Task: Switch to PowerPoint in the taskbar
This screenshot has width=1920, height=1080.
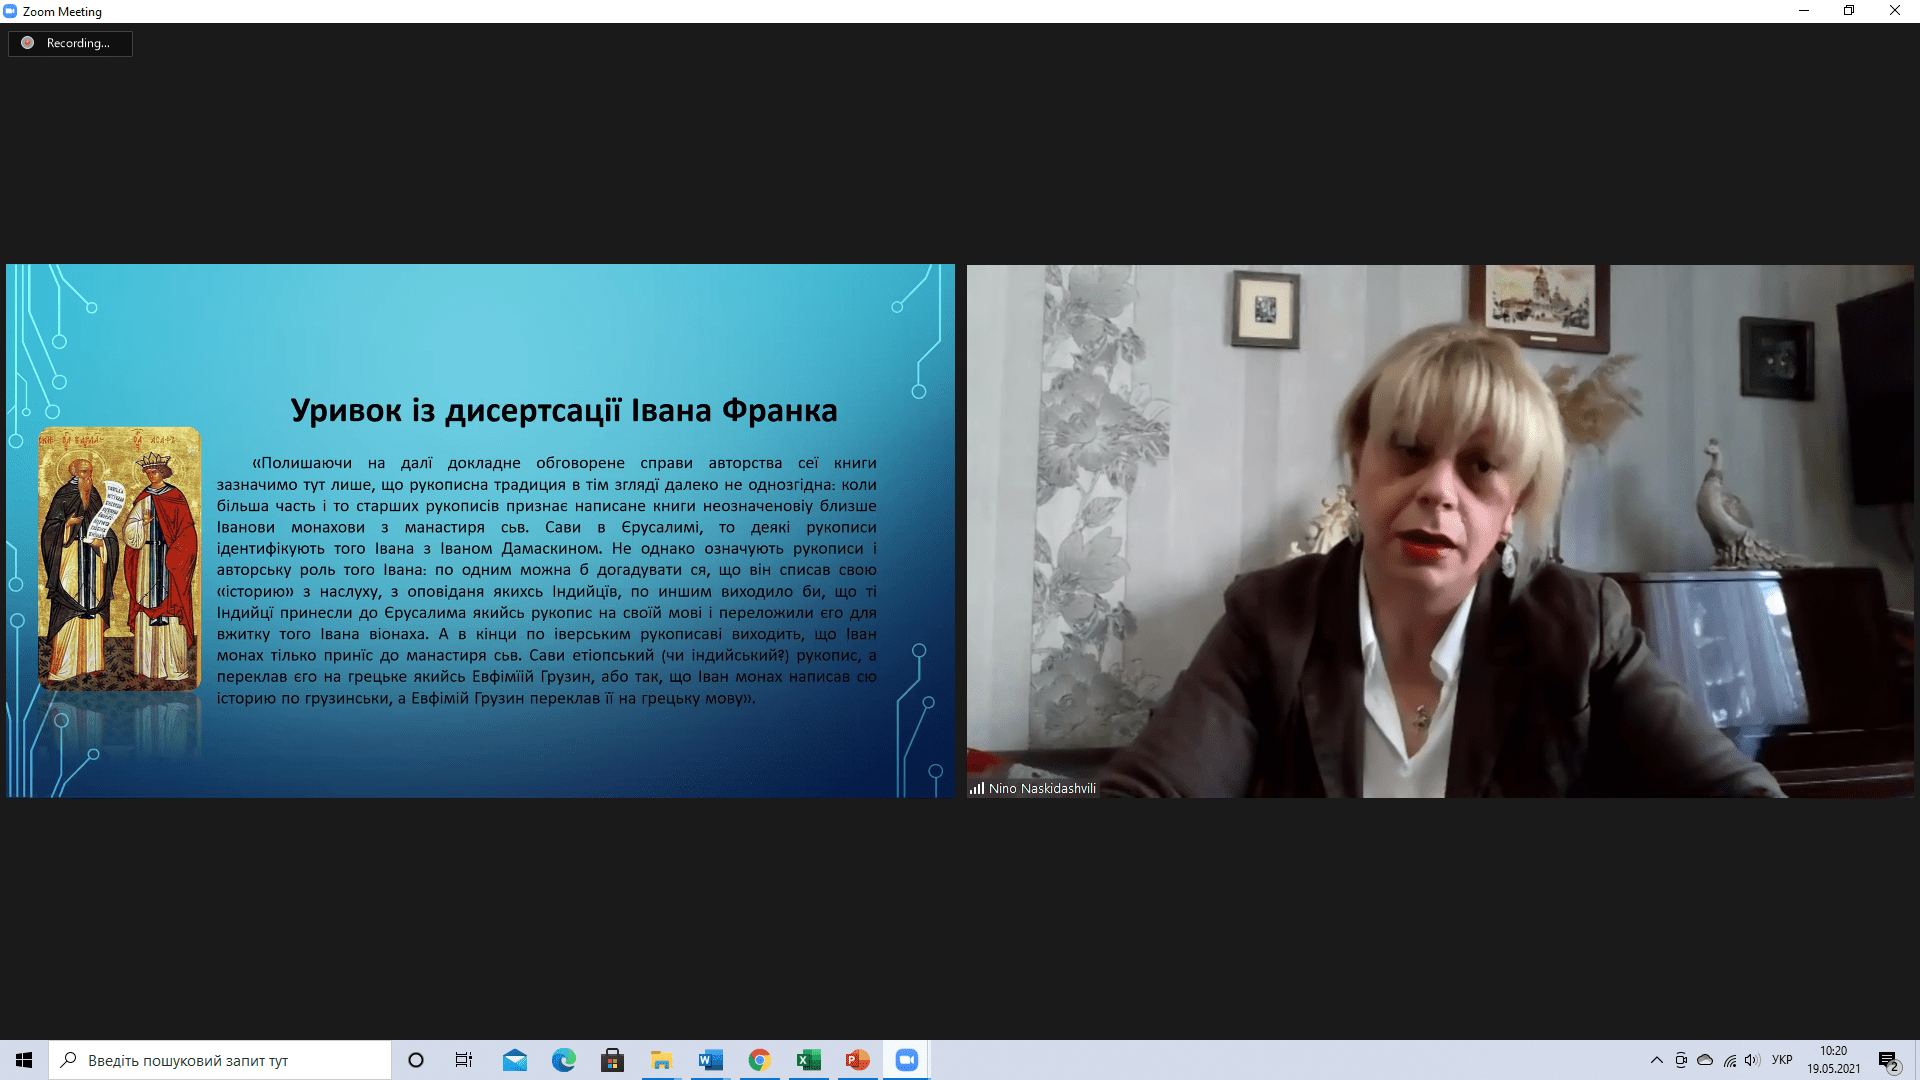Action: pyautogui.click(x=857, y=1060)
